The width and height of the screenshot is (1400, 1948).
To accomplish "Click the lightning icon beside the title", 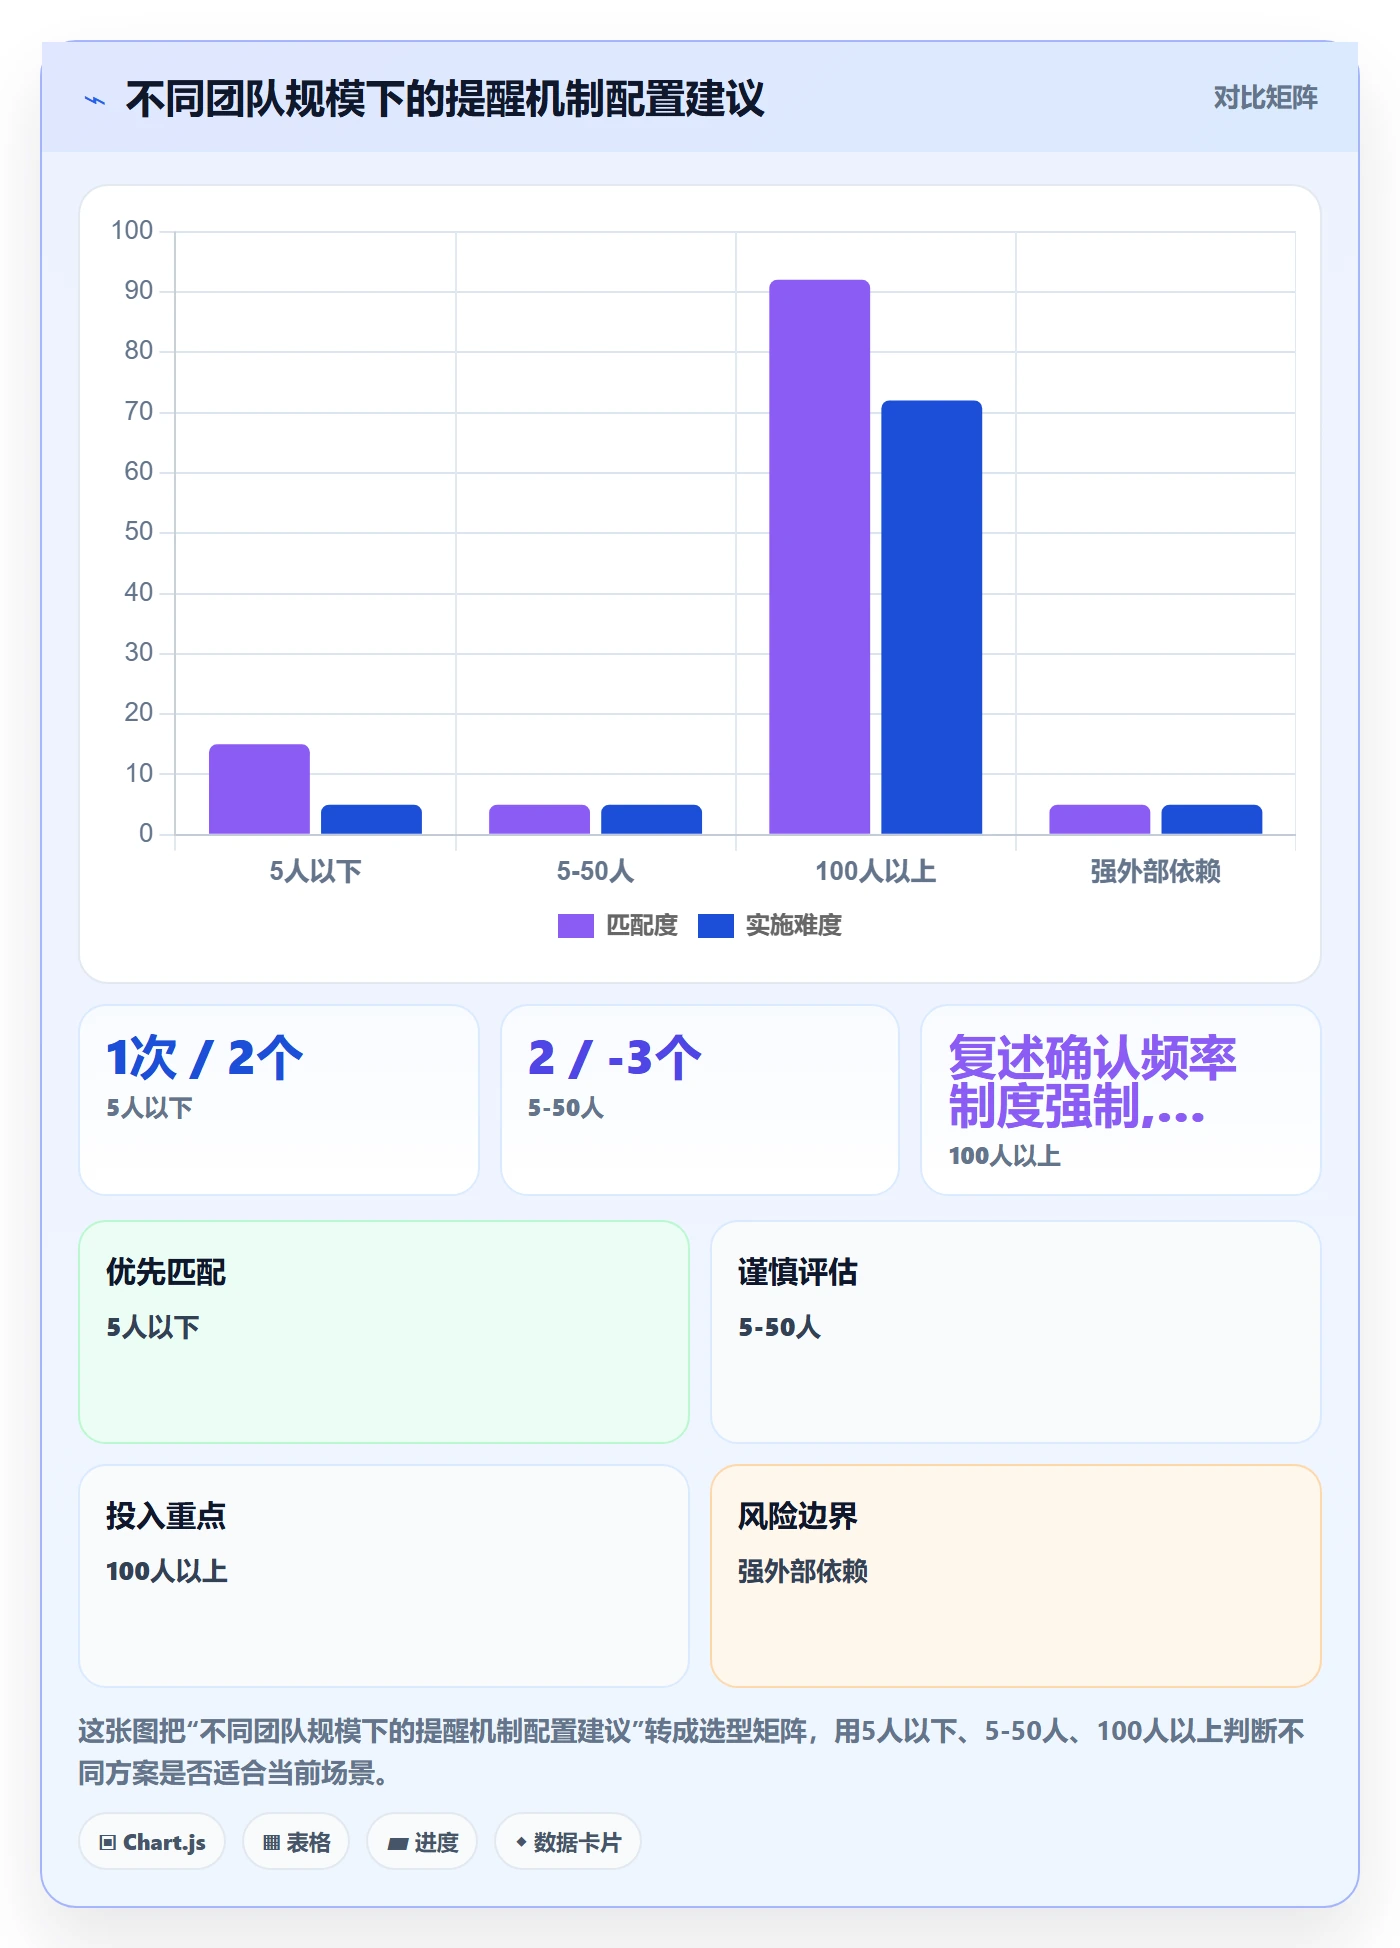I will click(x=95, y=100).
